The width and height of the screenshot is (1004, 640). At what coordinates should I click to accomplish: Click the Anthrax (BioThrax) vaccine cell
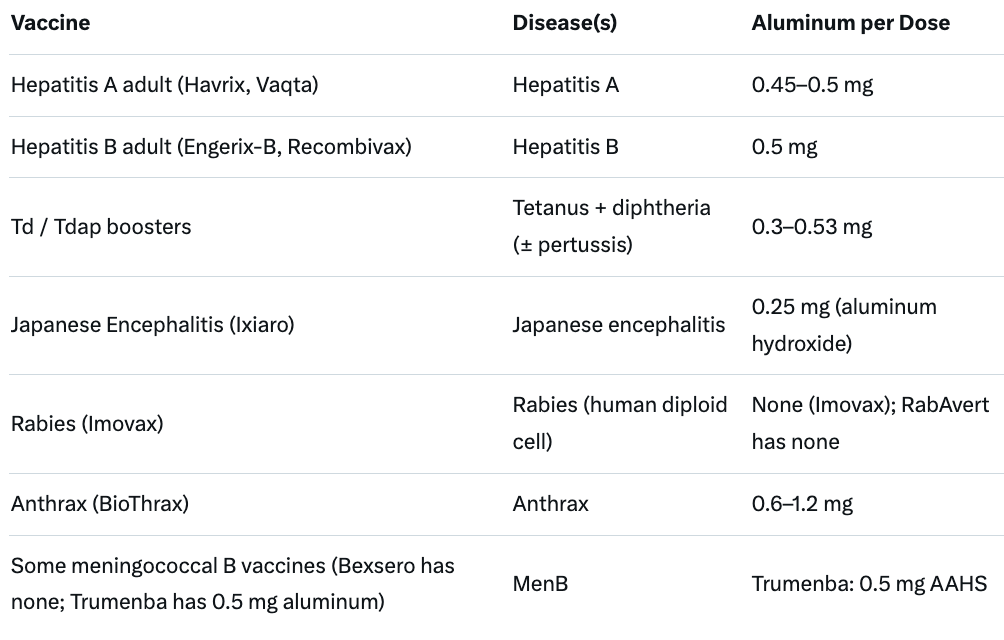(100, 504)
